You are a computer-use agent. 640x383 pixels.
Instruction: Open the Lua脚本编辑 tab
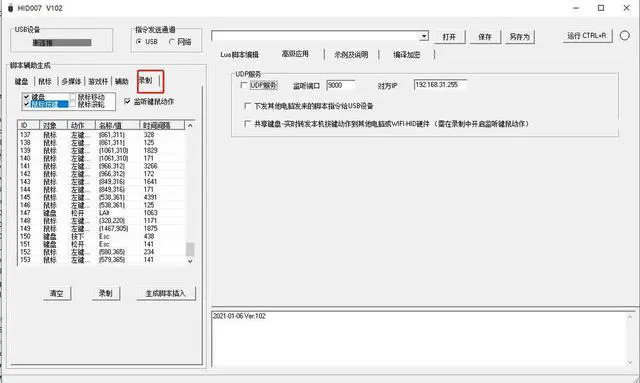pos(240,54)
